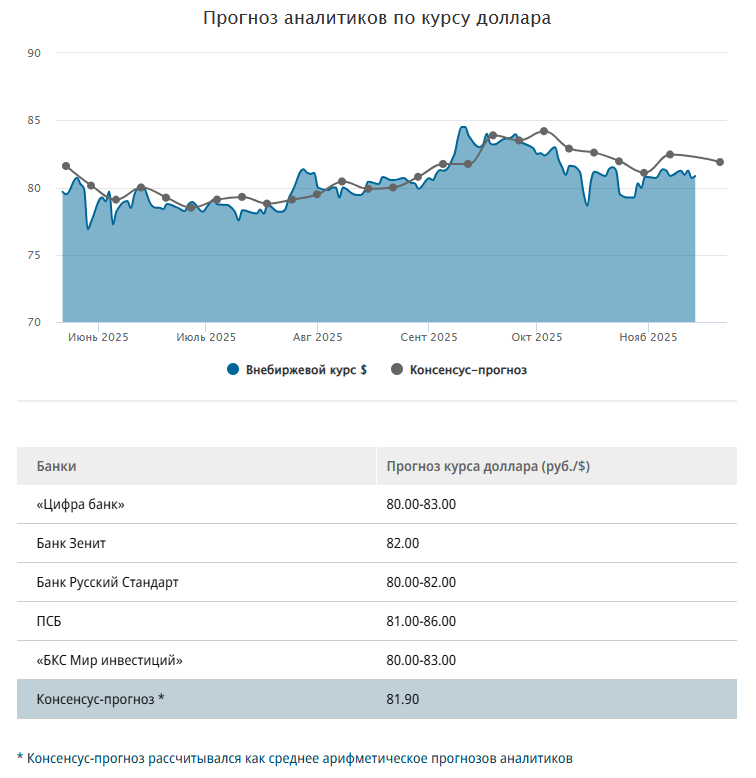Viewport: 756px width, 778px height.
Task: Select the first consensus point on the chart
Action: (x=66, y=166)
